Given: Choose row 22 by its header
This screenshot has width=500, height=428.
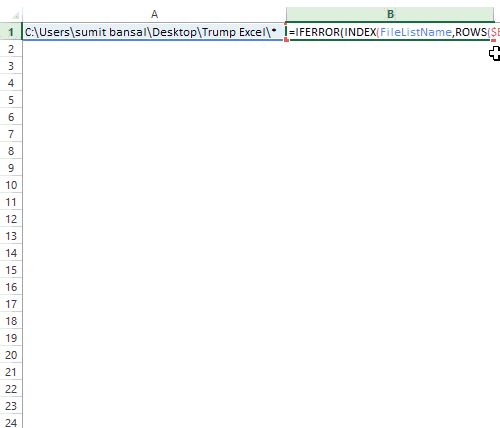Looking at the screenshot, I should point(11,389).
